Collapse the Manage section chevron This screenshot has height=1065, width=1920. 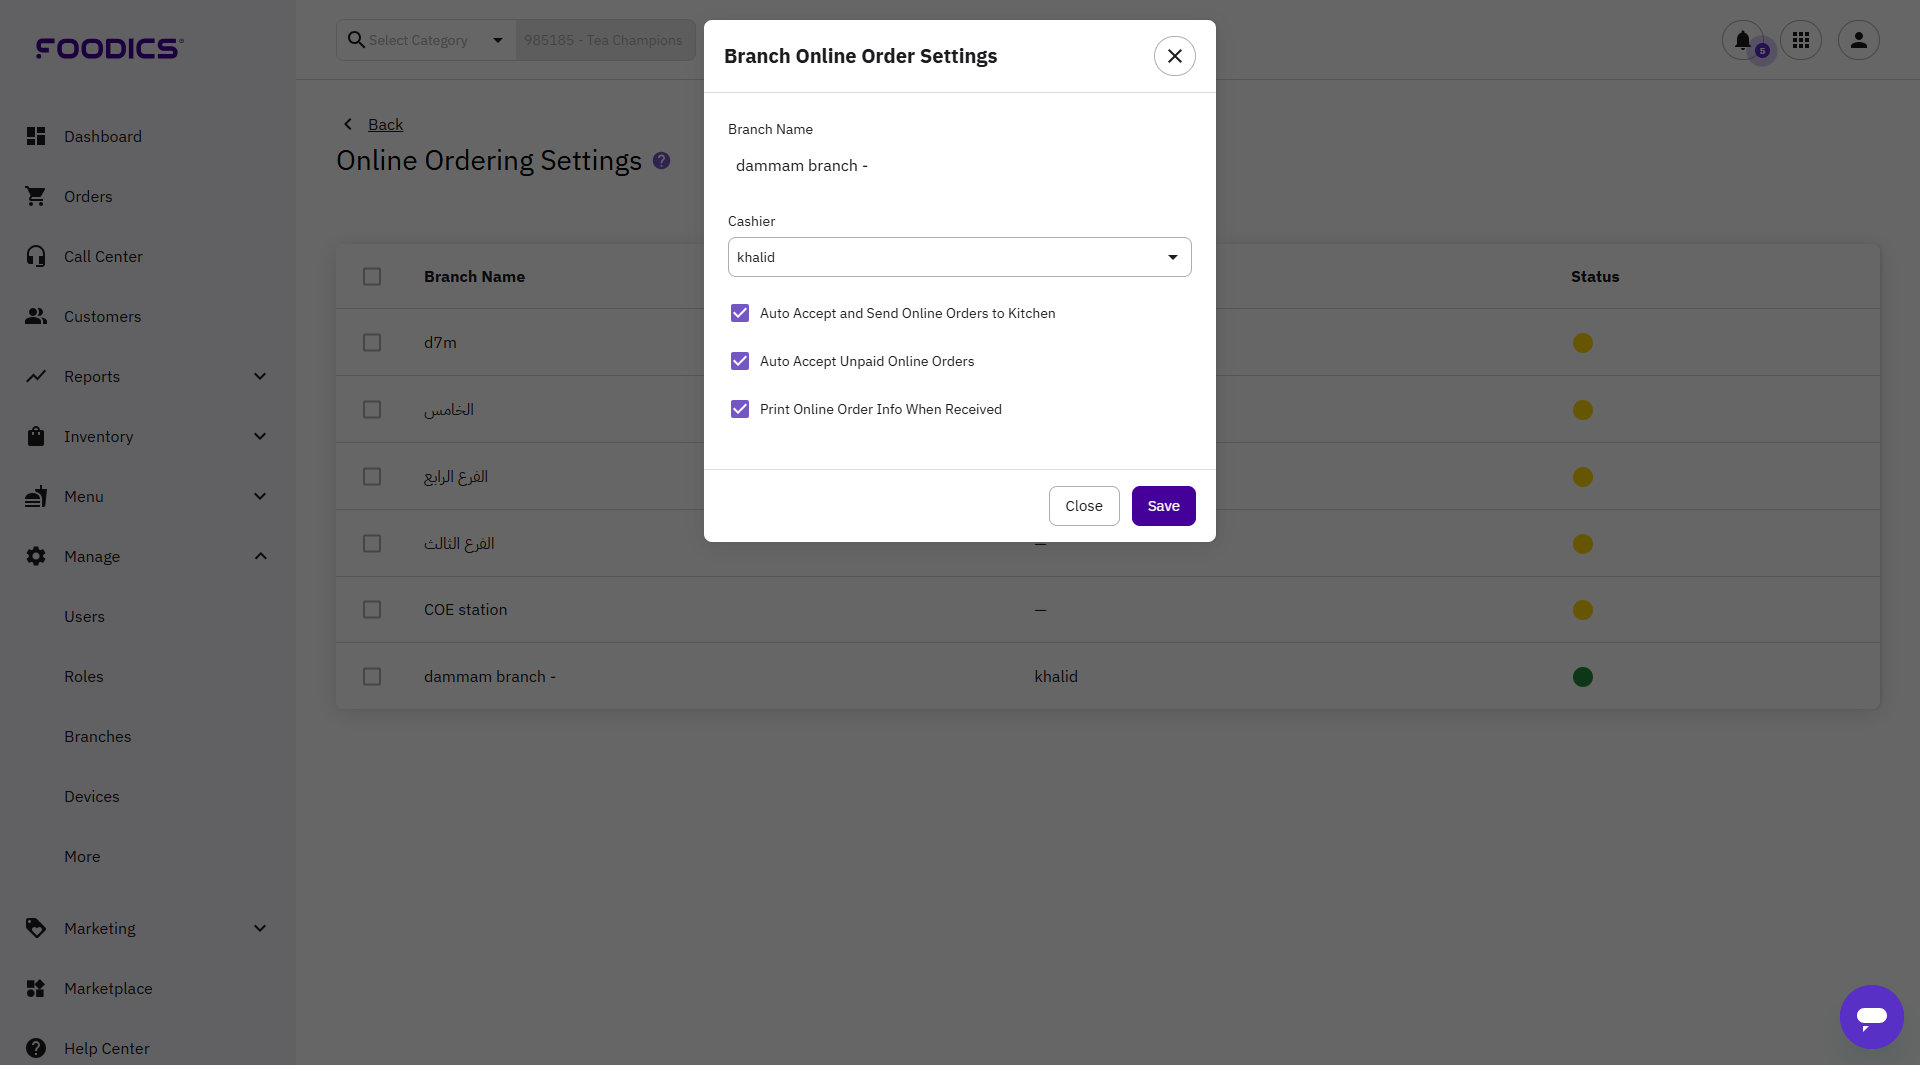coord(260,556)
